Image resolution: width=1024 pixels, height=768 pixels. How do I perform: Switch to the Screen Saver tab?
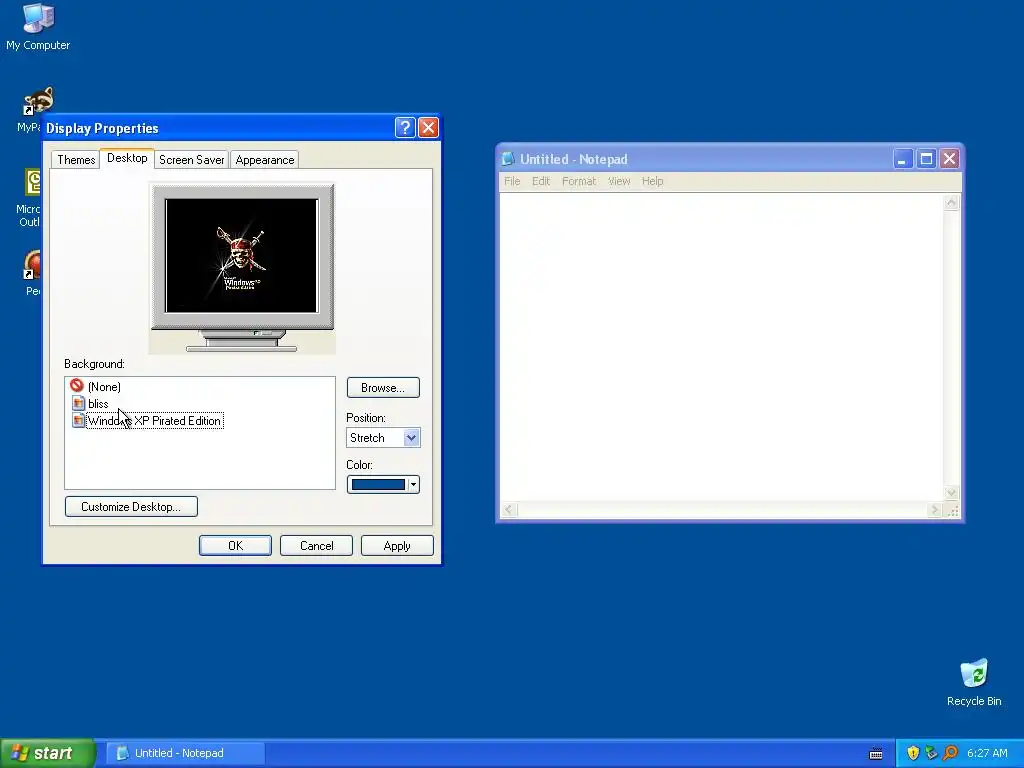191,160
